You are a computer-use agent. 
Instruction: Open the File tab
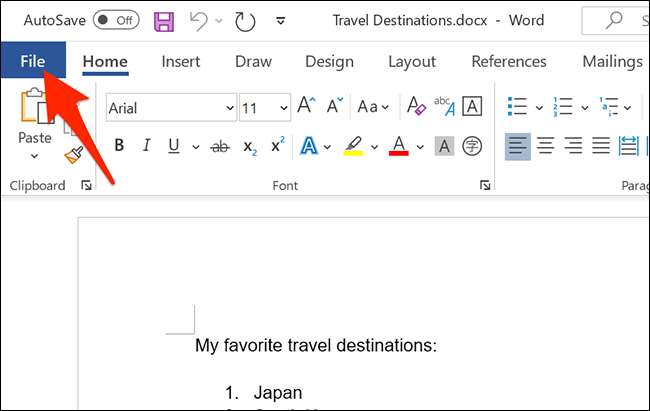pyautogui.click(x=33, y=61)
